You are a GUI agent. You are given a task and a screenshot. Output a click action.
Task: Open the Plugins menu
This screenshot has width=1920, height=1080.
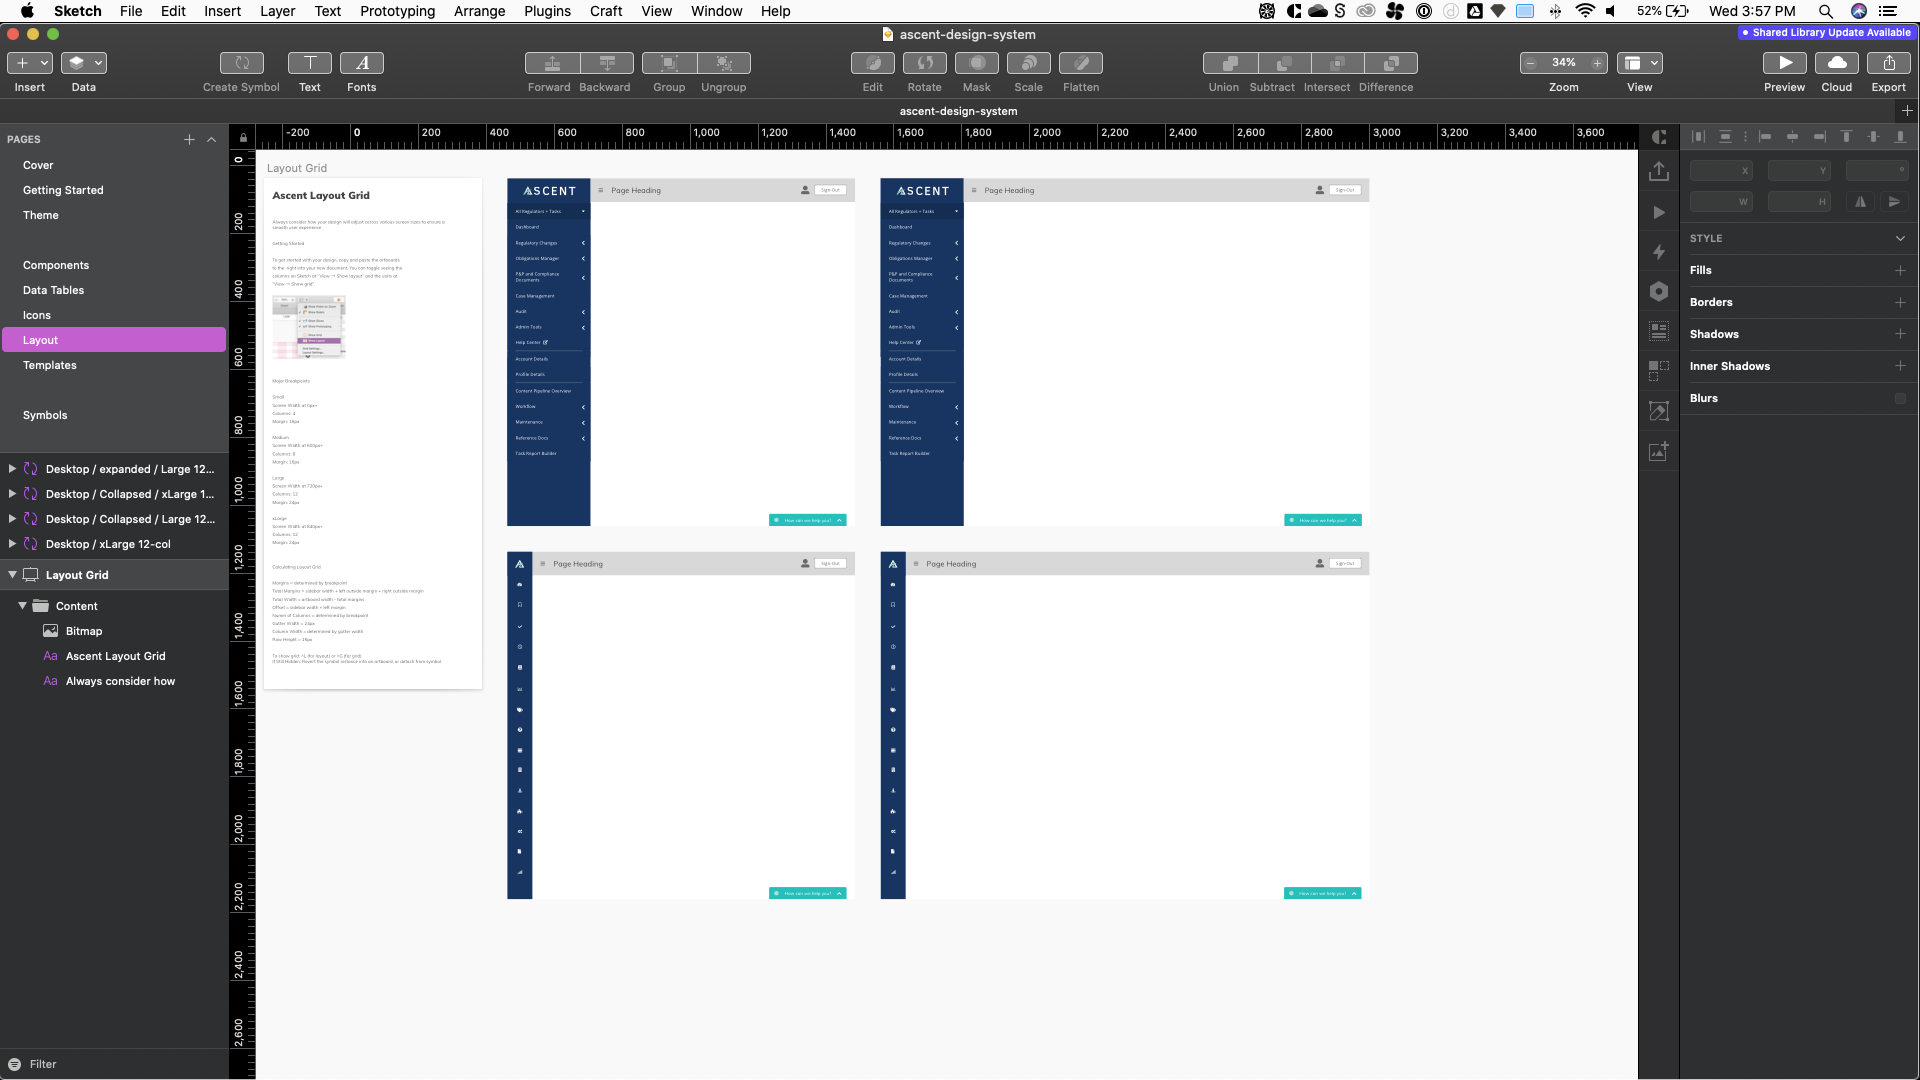(547, 11)
